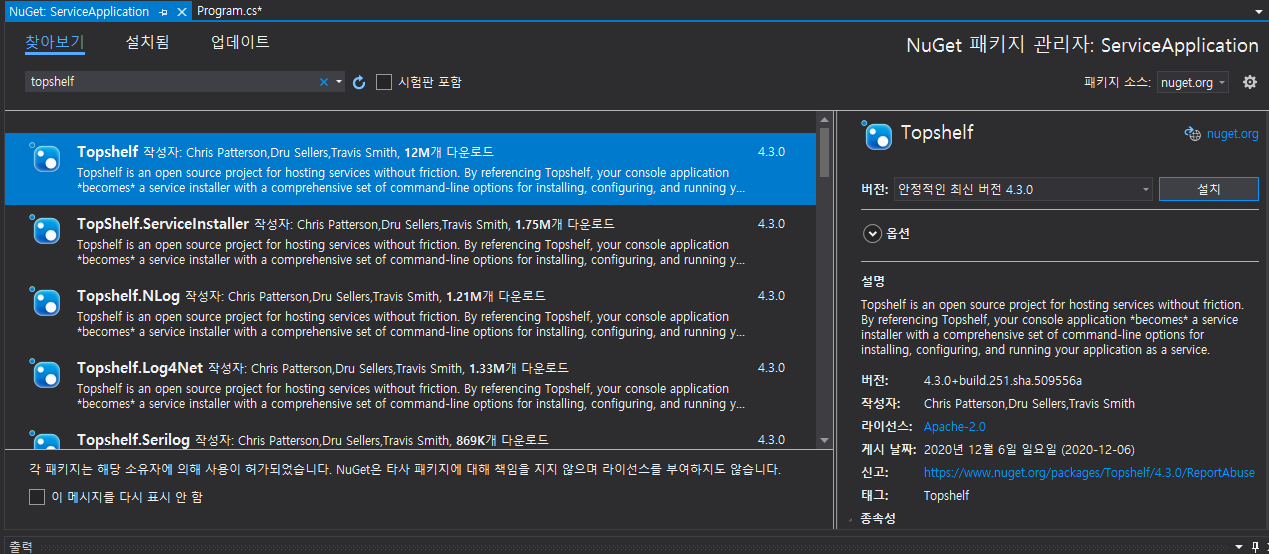Open NuGet settings gear icon
This screenshot has height=554, width=1269.
point(1249,82)
